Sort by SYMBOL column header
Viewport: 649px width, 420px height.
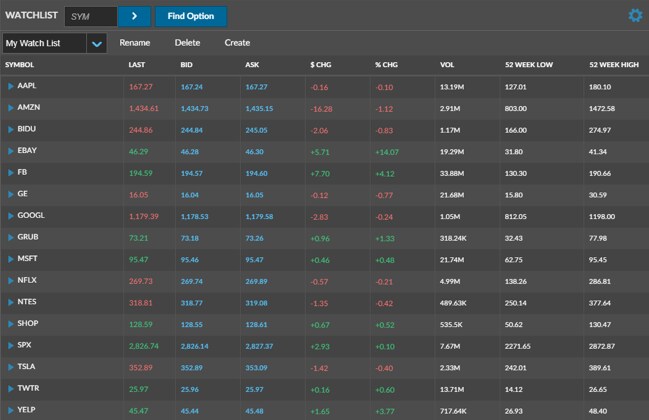[x=19, y=65]
